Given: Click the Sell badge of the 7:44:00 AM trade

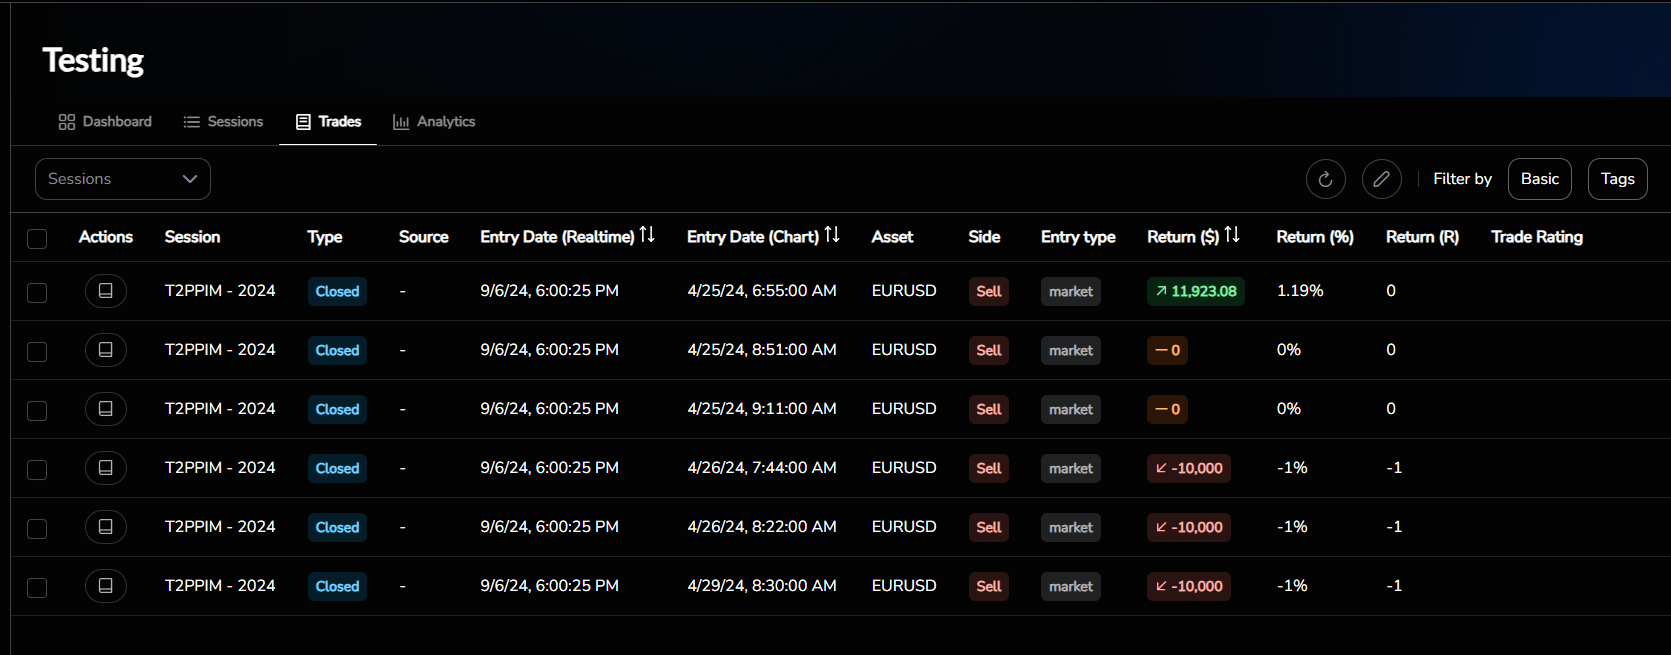Looking at the screenshot, I should [989, 468].
